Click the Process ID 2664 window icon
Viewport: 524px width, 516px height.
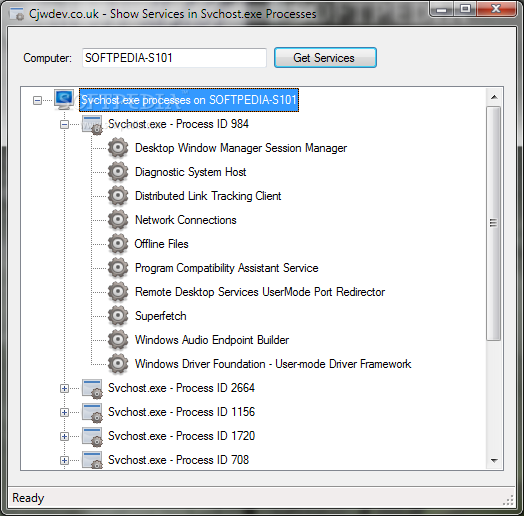point(92,389)
